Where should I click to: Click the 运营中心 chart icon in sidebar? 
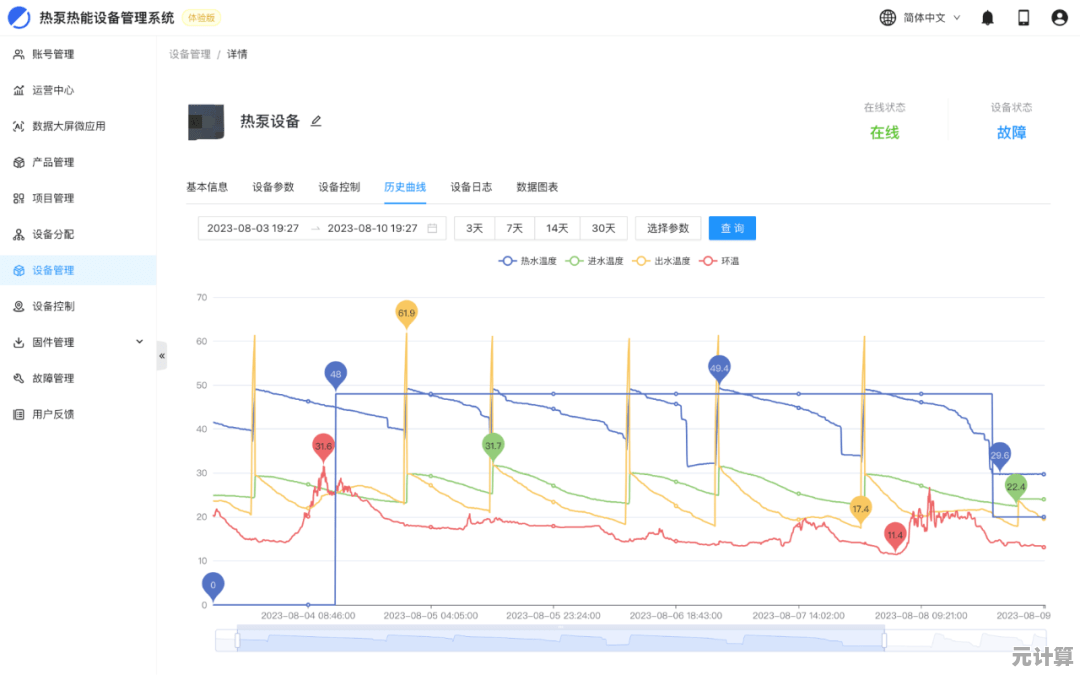pos(18,90)
